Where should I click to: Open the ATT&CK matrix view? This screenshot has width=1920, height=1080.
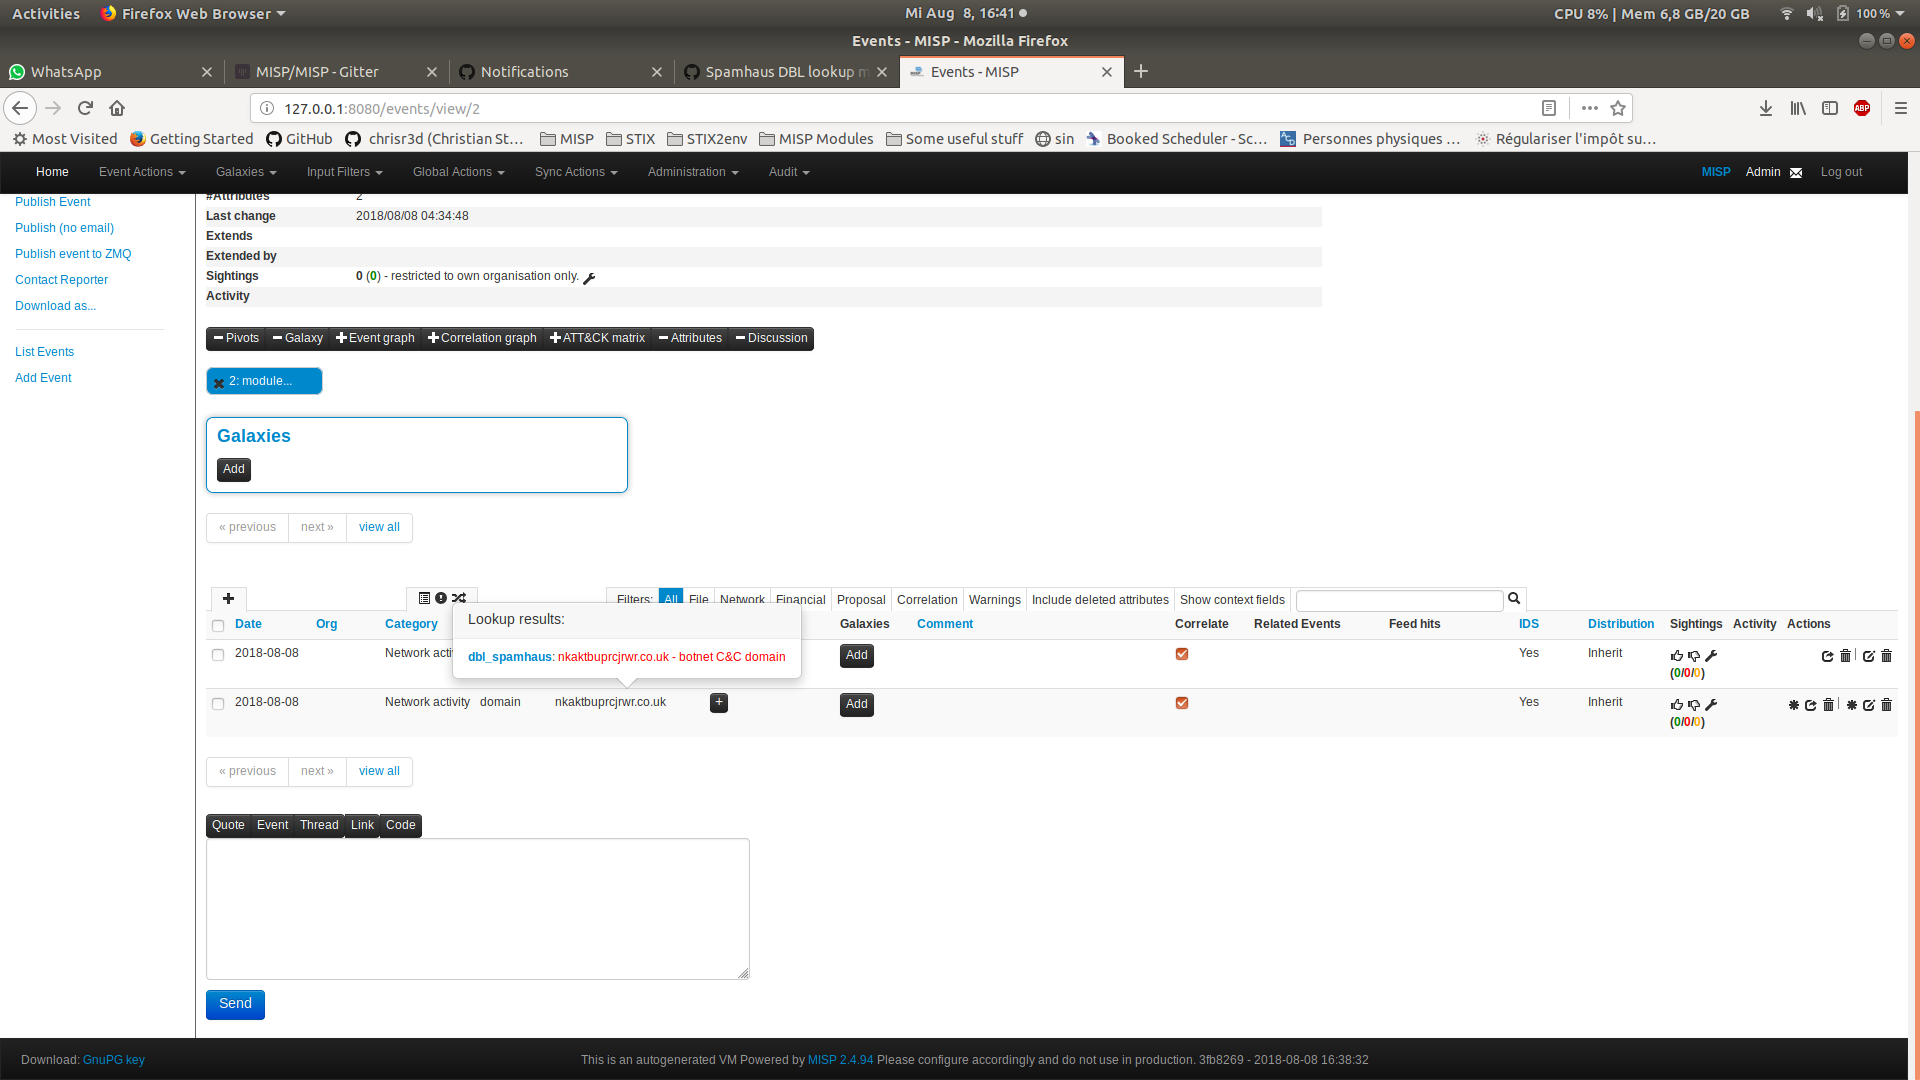597,338
